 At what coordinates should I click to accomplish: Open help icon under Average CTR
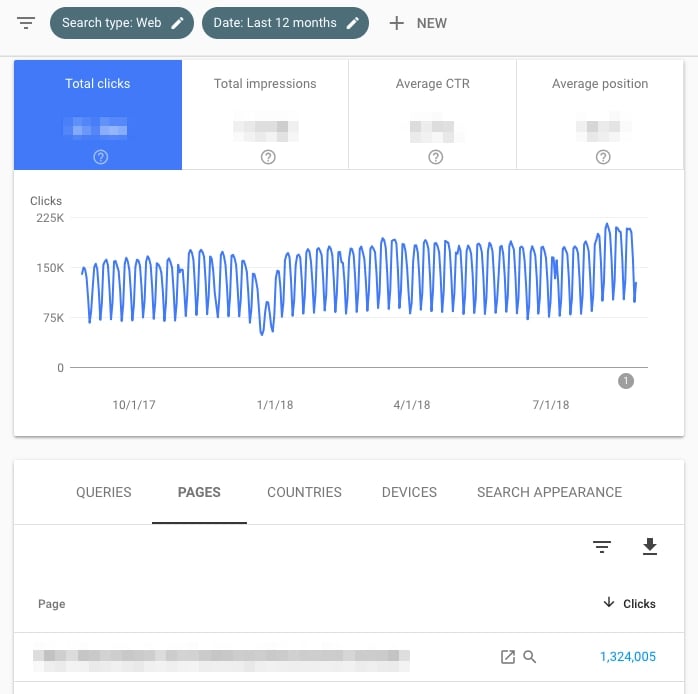click(435, 157)
